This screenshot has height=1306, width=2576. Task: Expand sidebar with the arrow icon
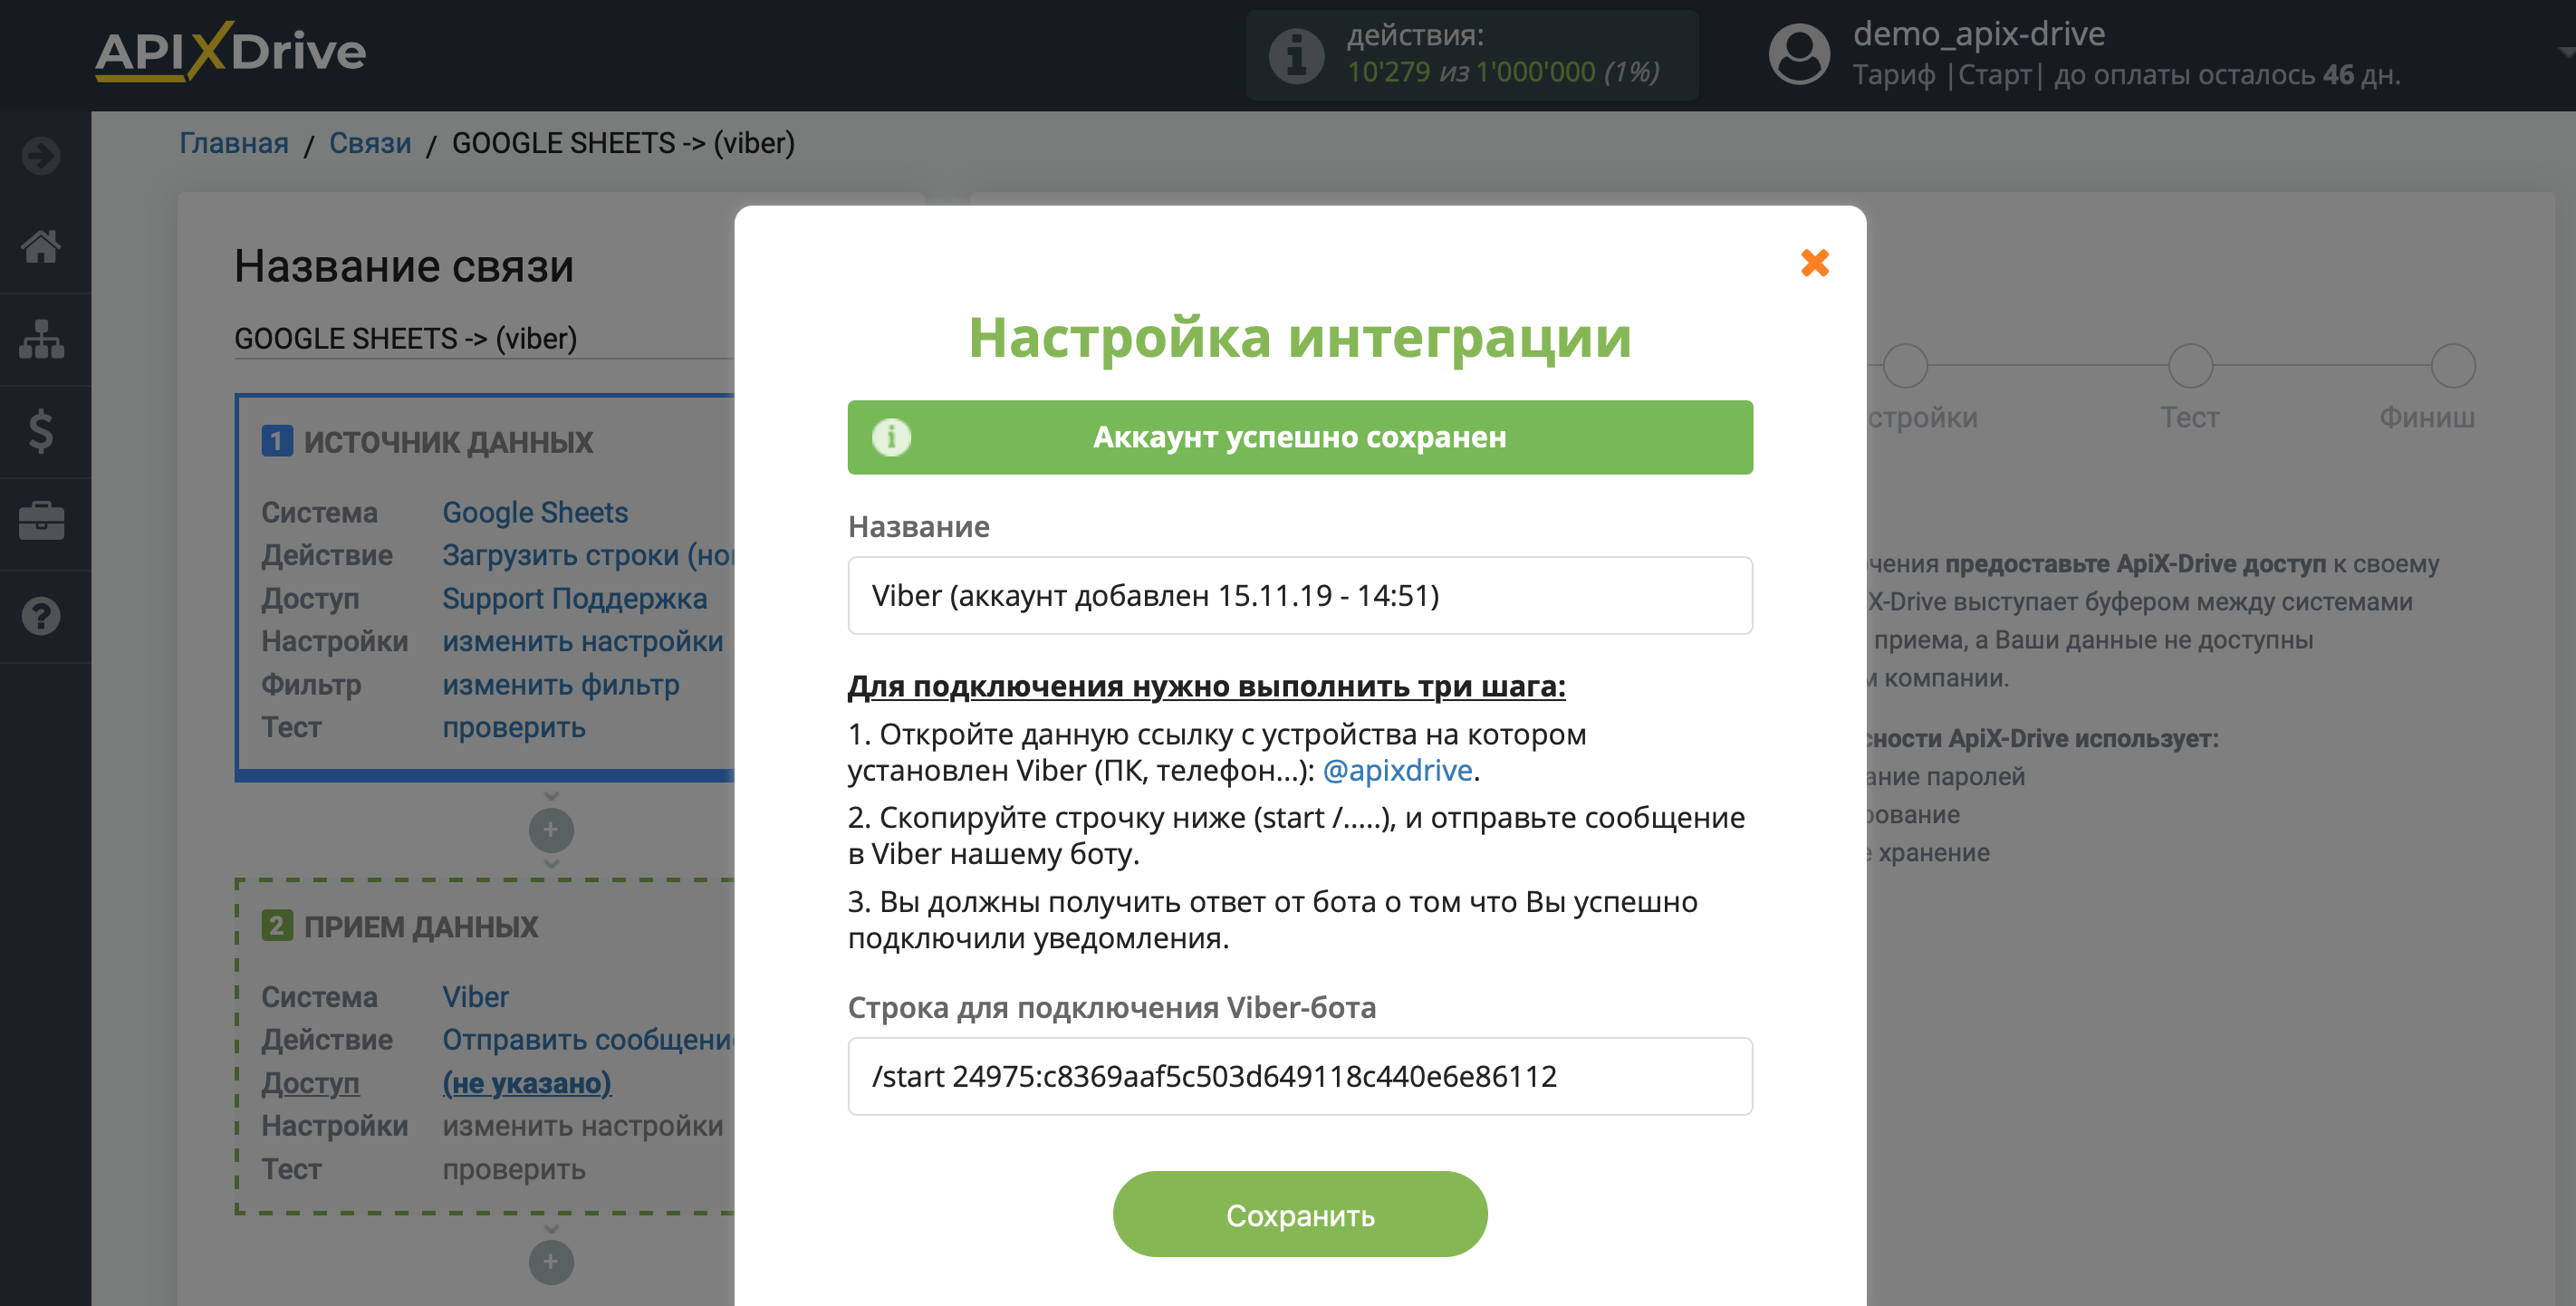pos(41,156)
